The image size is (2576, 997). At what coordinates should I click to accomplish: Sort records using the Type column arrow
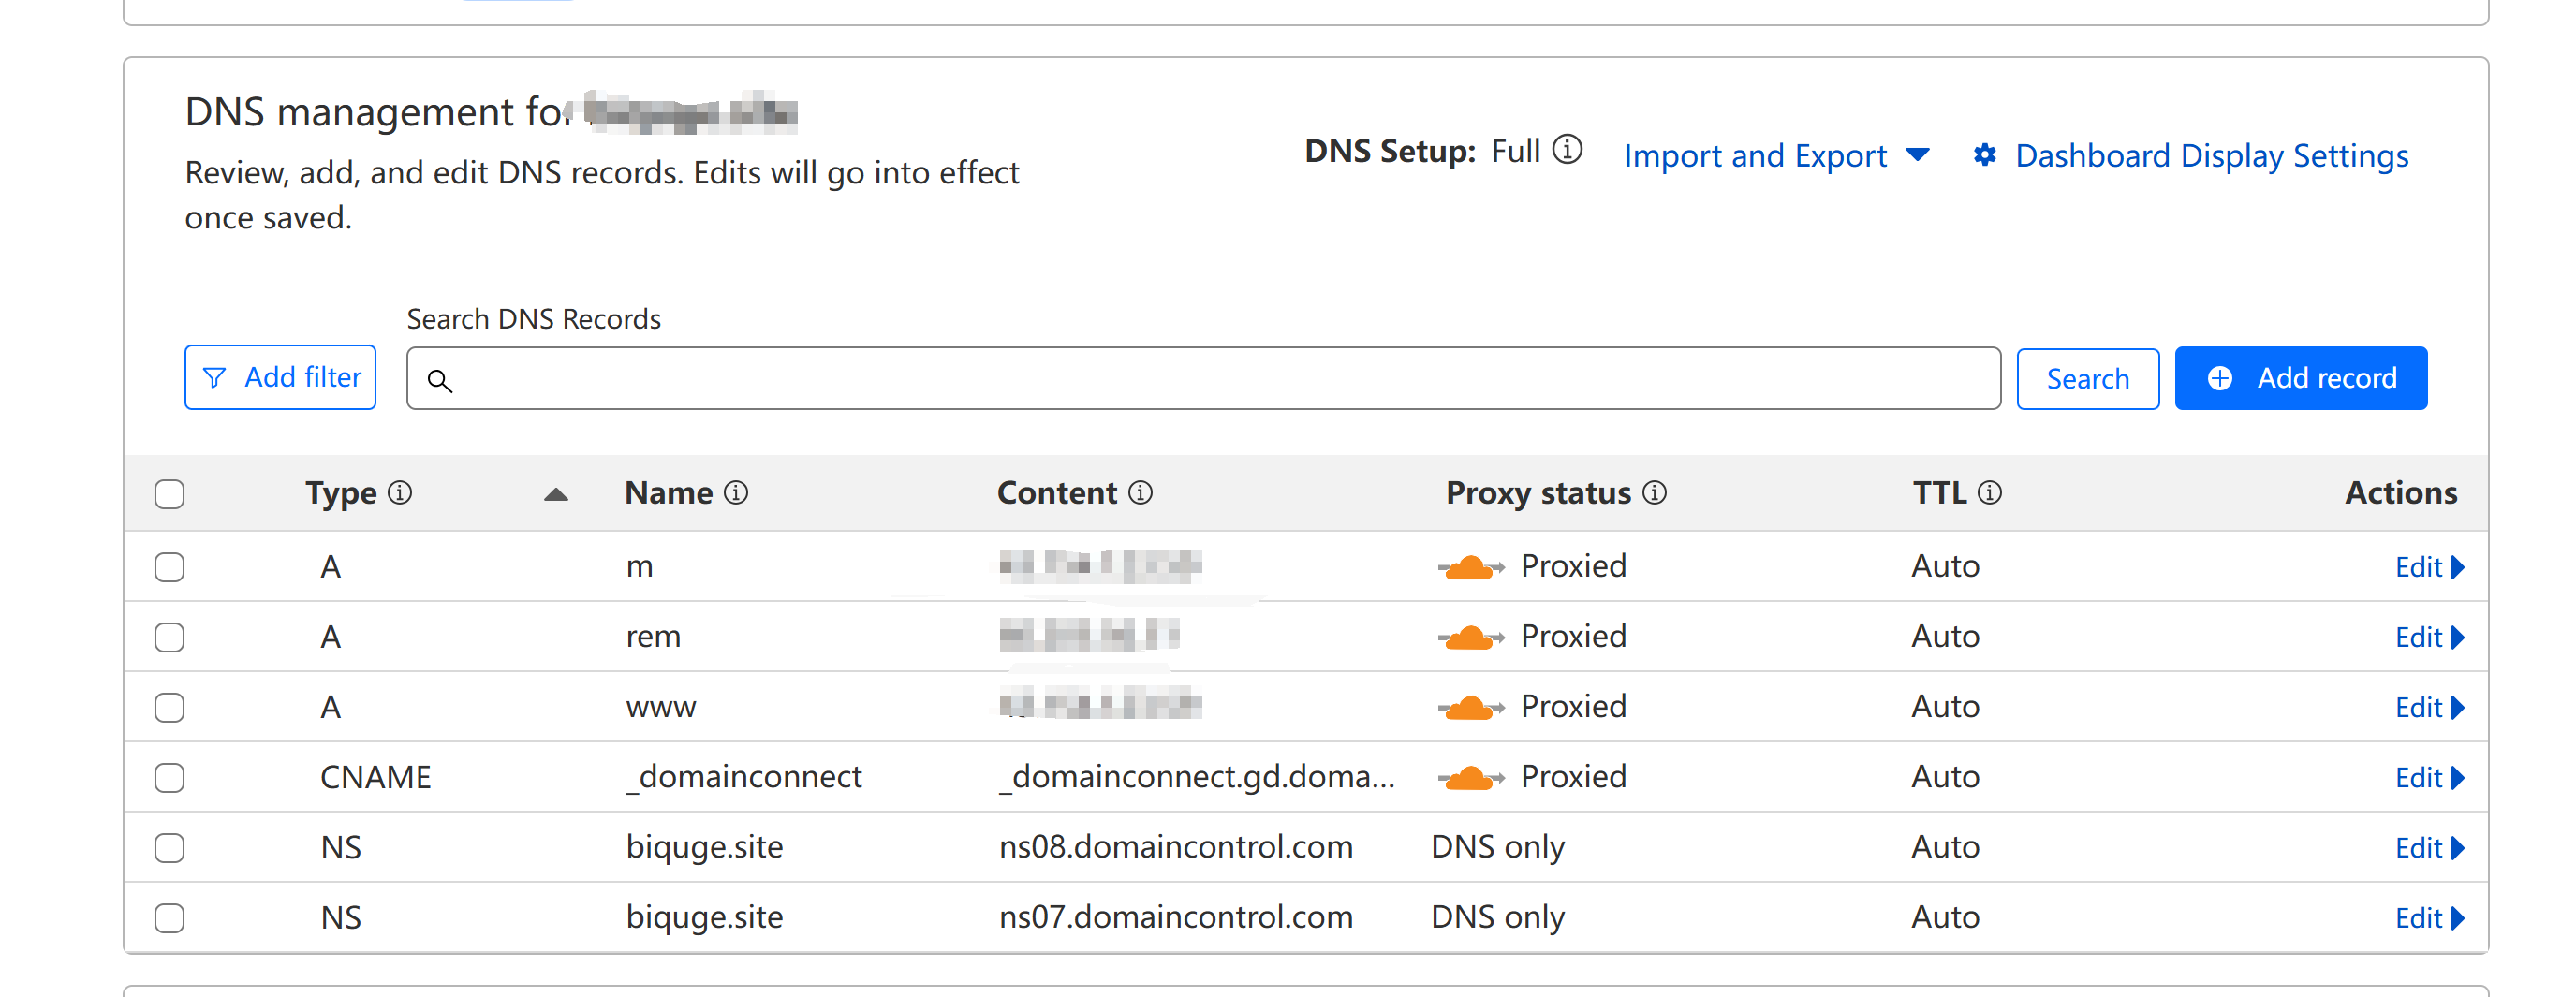pyautogui.click(x=556, y=494)
